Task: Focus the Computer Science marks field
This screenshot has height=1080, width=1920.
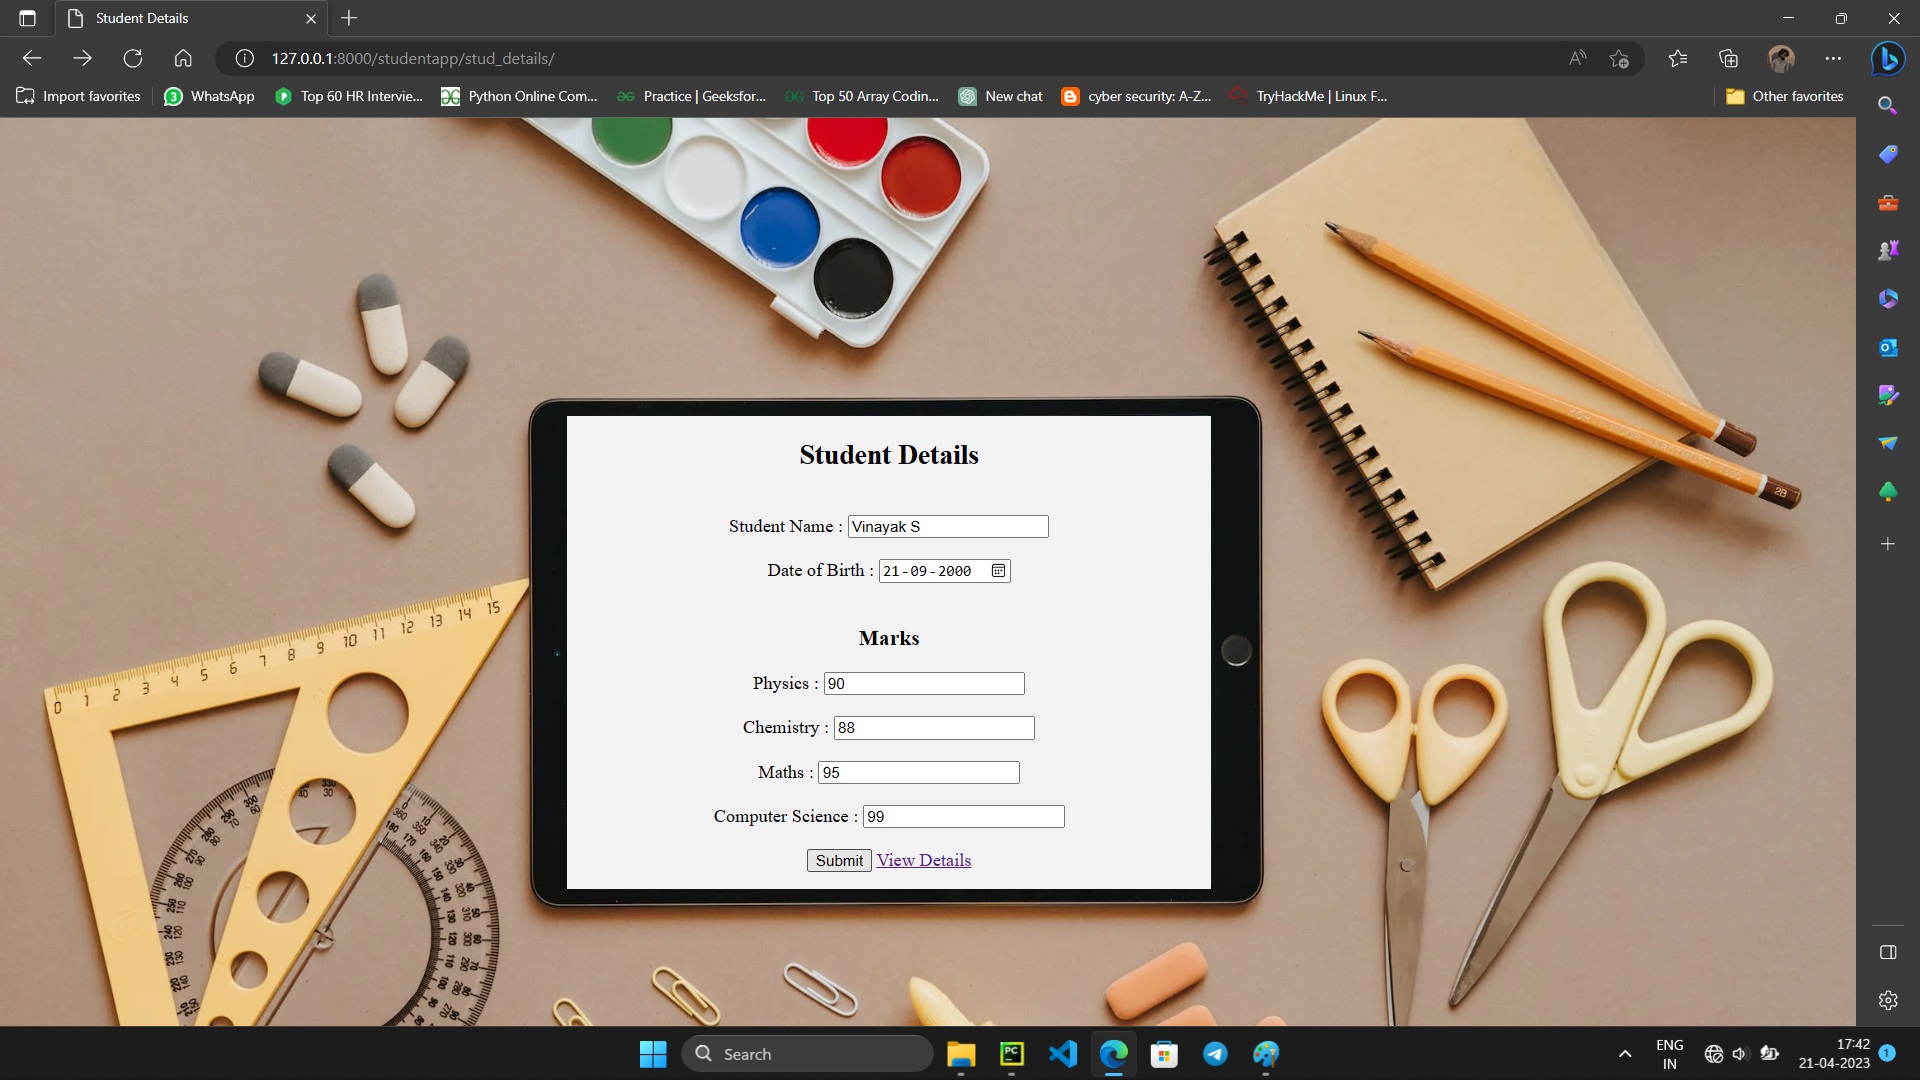Action: click(963, 817)
